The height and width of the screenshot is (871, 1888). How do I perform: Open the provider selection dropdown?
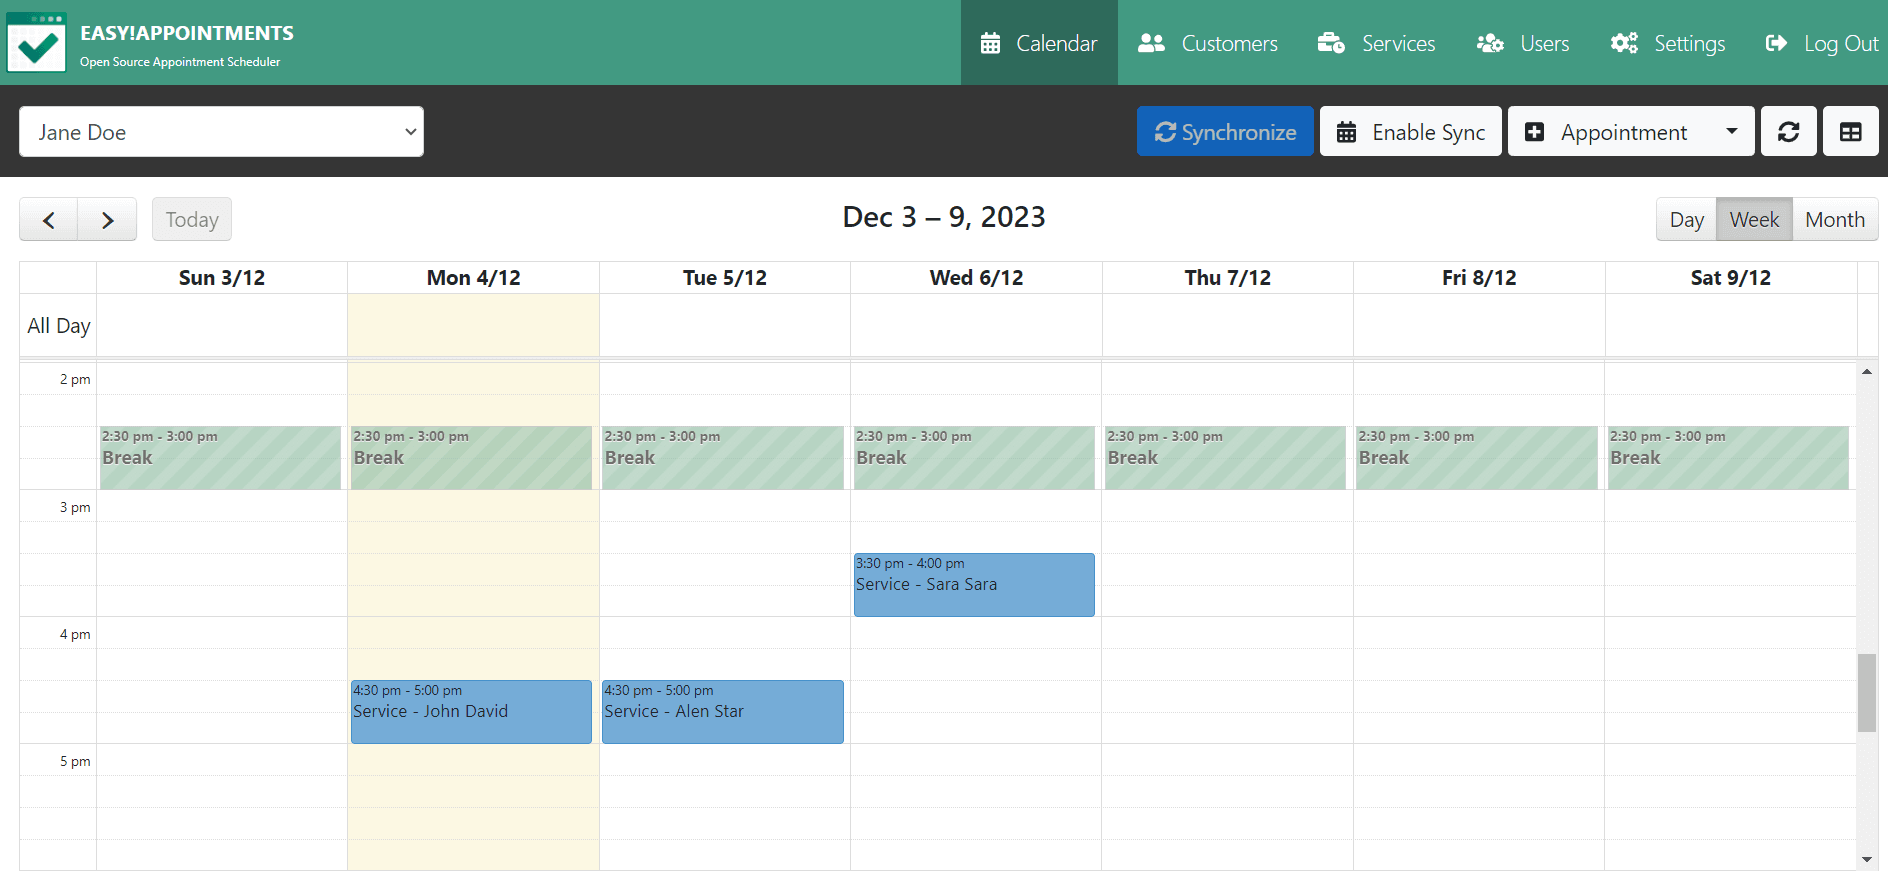tap(221, 131)
